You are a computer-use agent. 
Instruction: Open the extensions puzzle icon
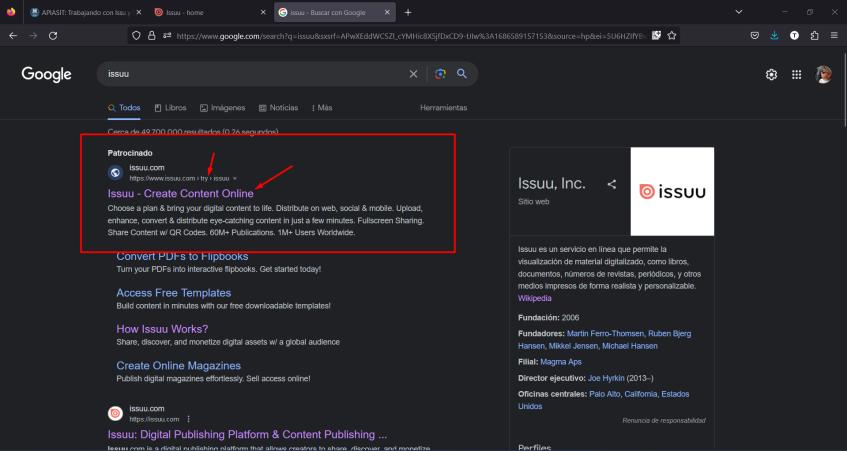pyautogui.click(x=815, y=36)
